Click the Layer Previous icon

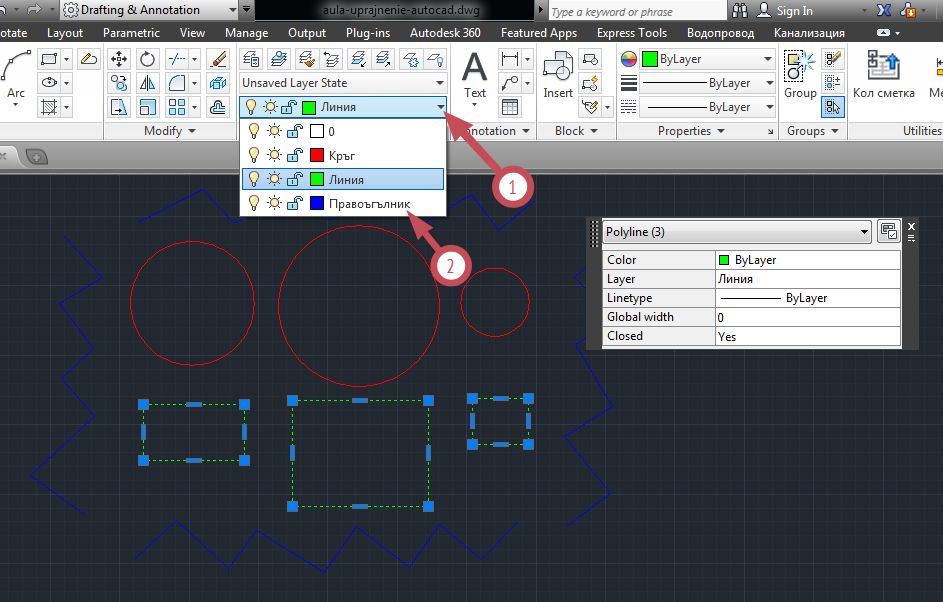pos(331,59)
